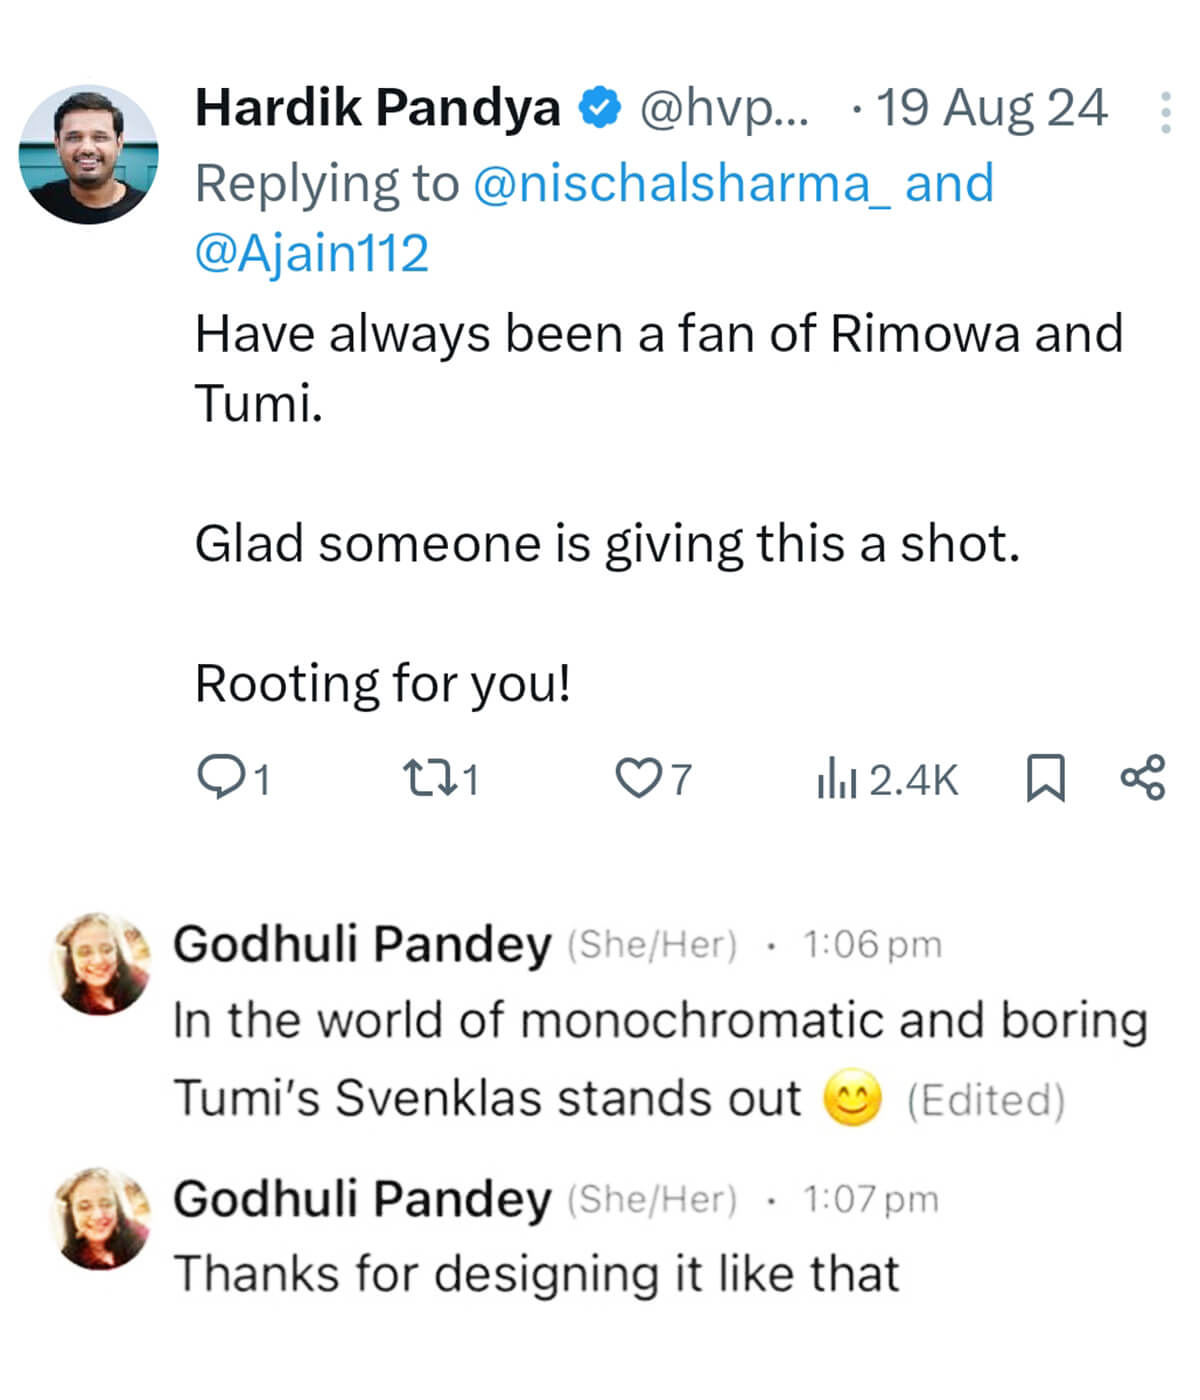Click the 1:06 pm comment timestamp
The height and width of the screenshot is (1400, 1200).
[x=872, y=944]
